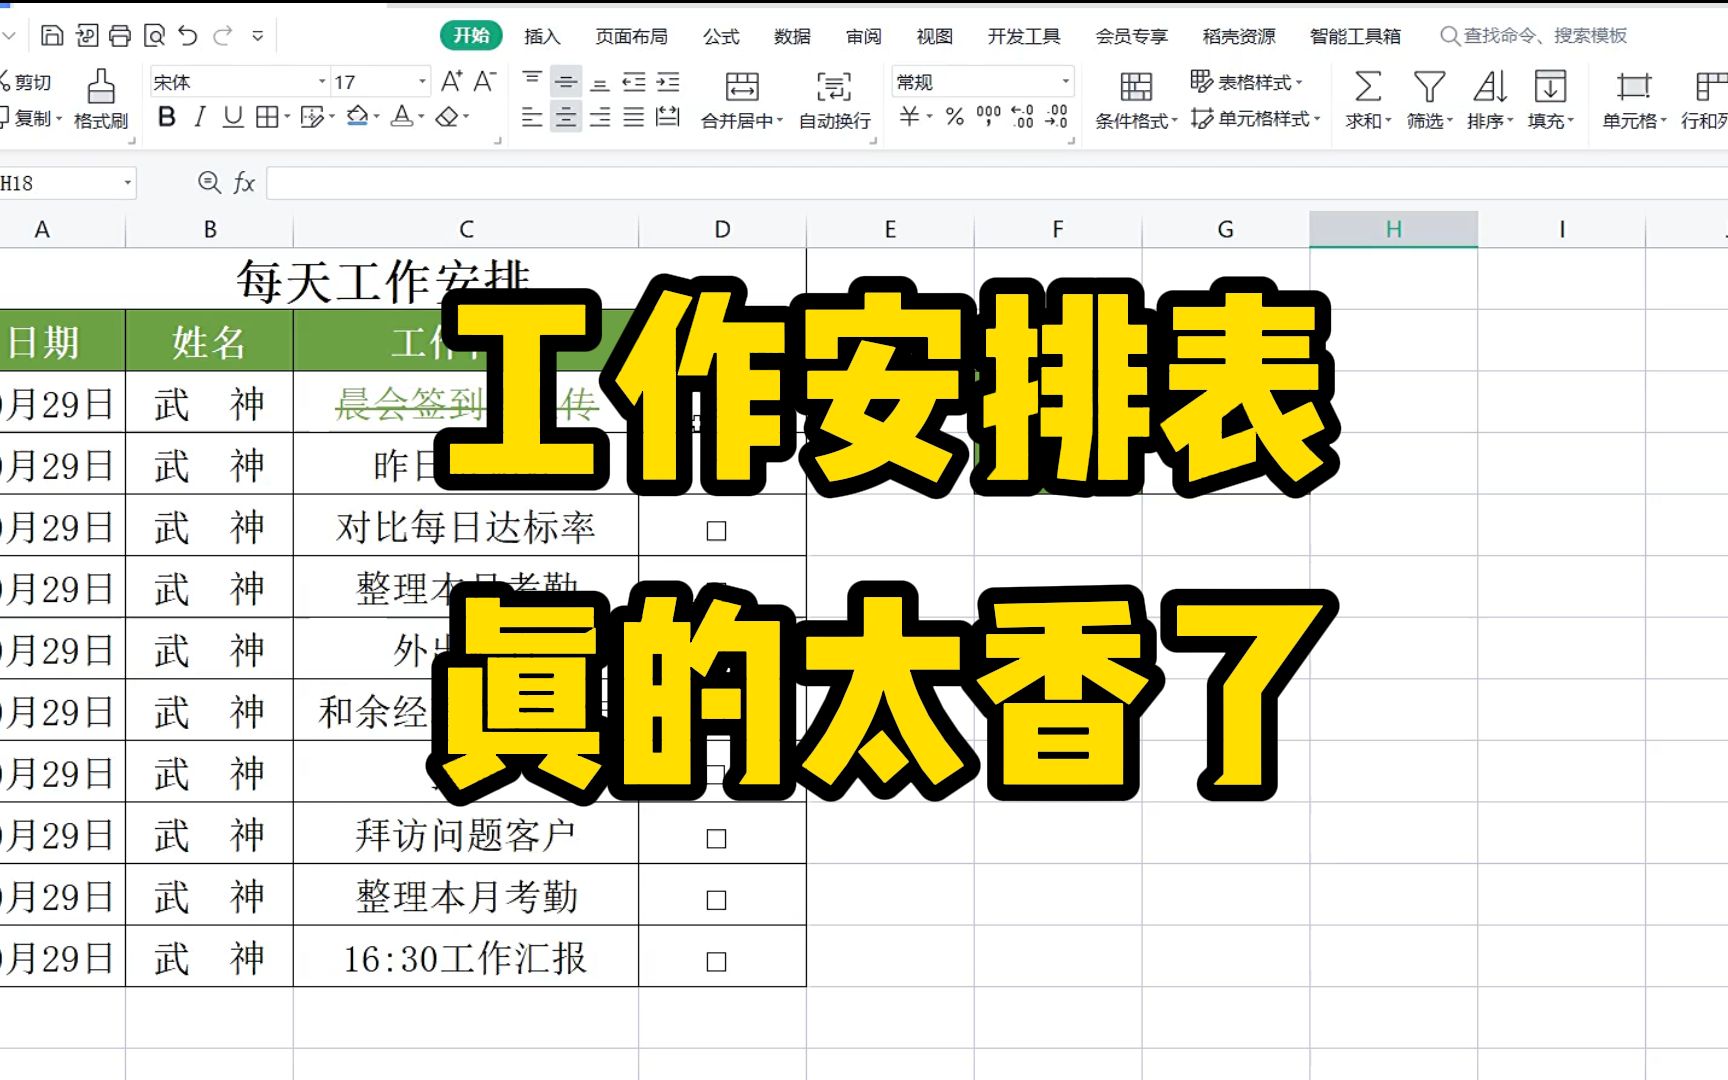This screenshot has width=1728, height=1080.
Task: Toggle Bold formatting
Action: coord(167,117)
